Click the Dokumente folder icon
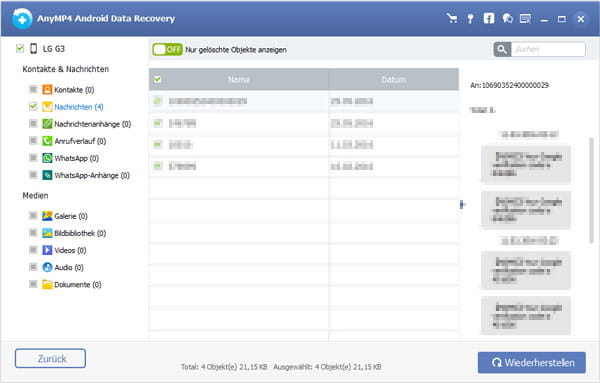This screenshot has height=383, width=600. (x=47, y=284)
